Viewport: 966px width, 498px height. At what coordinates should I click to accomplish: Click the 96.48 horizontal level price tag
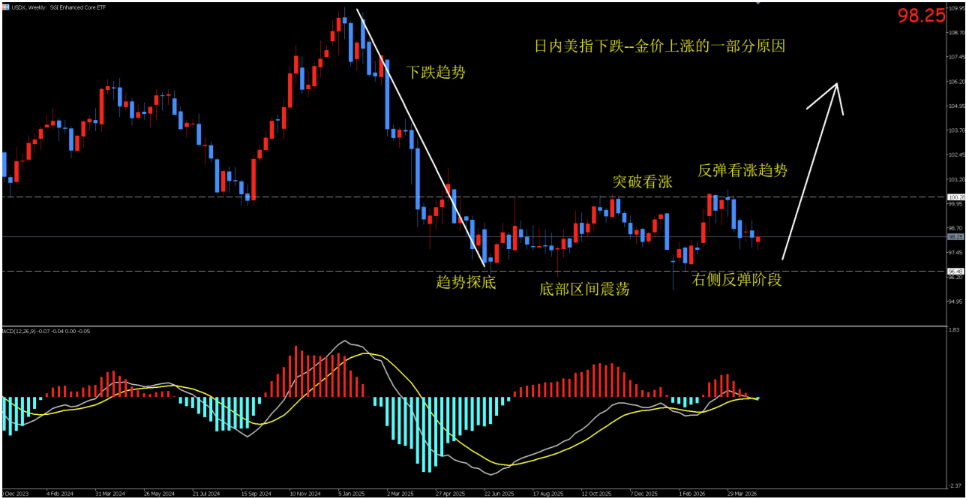pyautogui.click(x=955, y=271)
